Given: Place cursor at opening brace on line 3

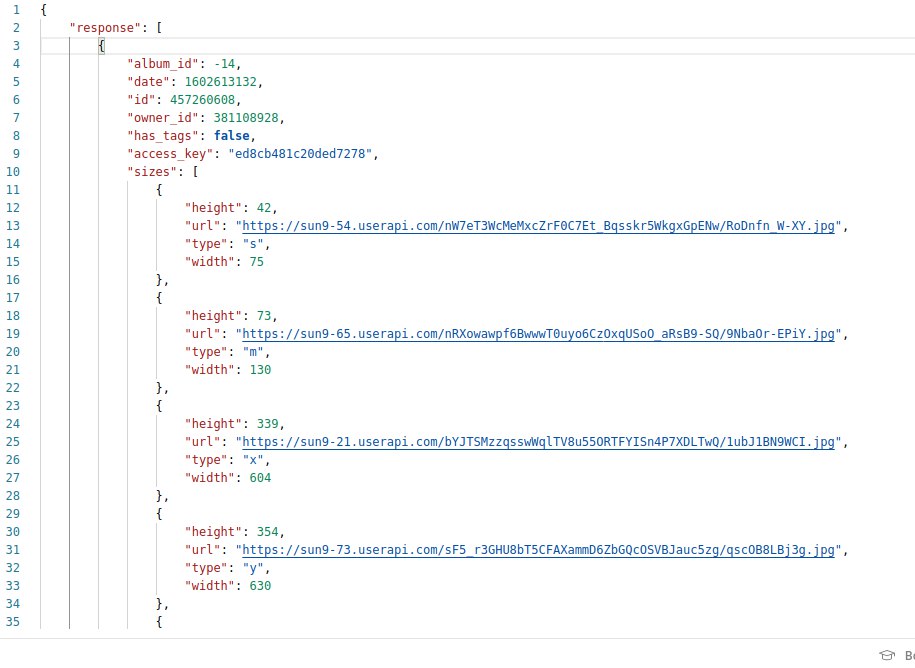Looking at the screenshot, I should coord(102,46).
